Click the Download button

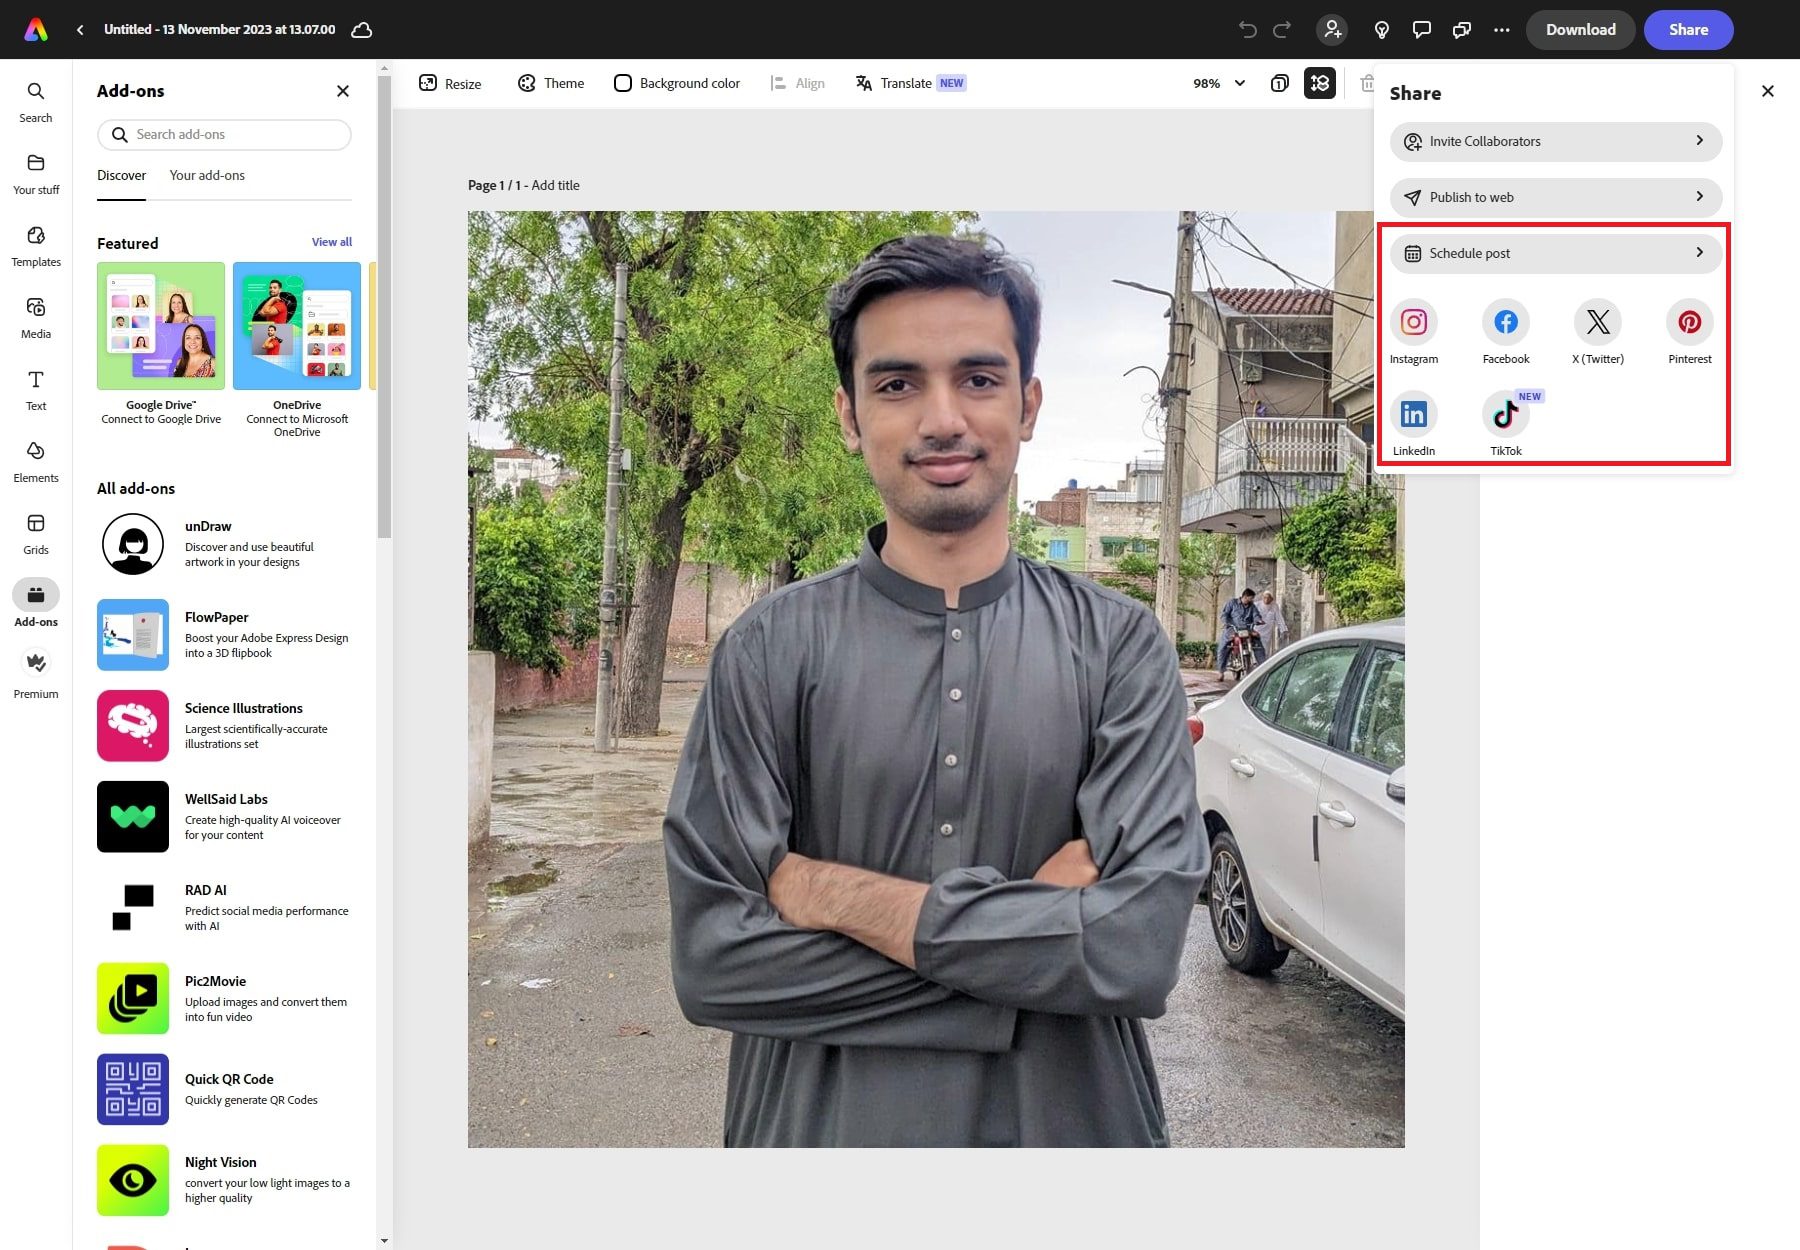1580,29
